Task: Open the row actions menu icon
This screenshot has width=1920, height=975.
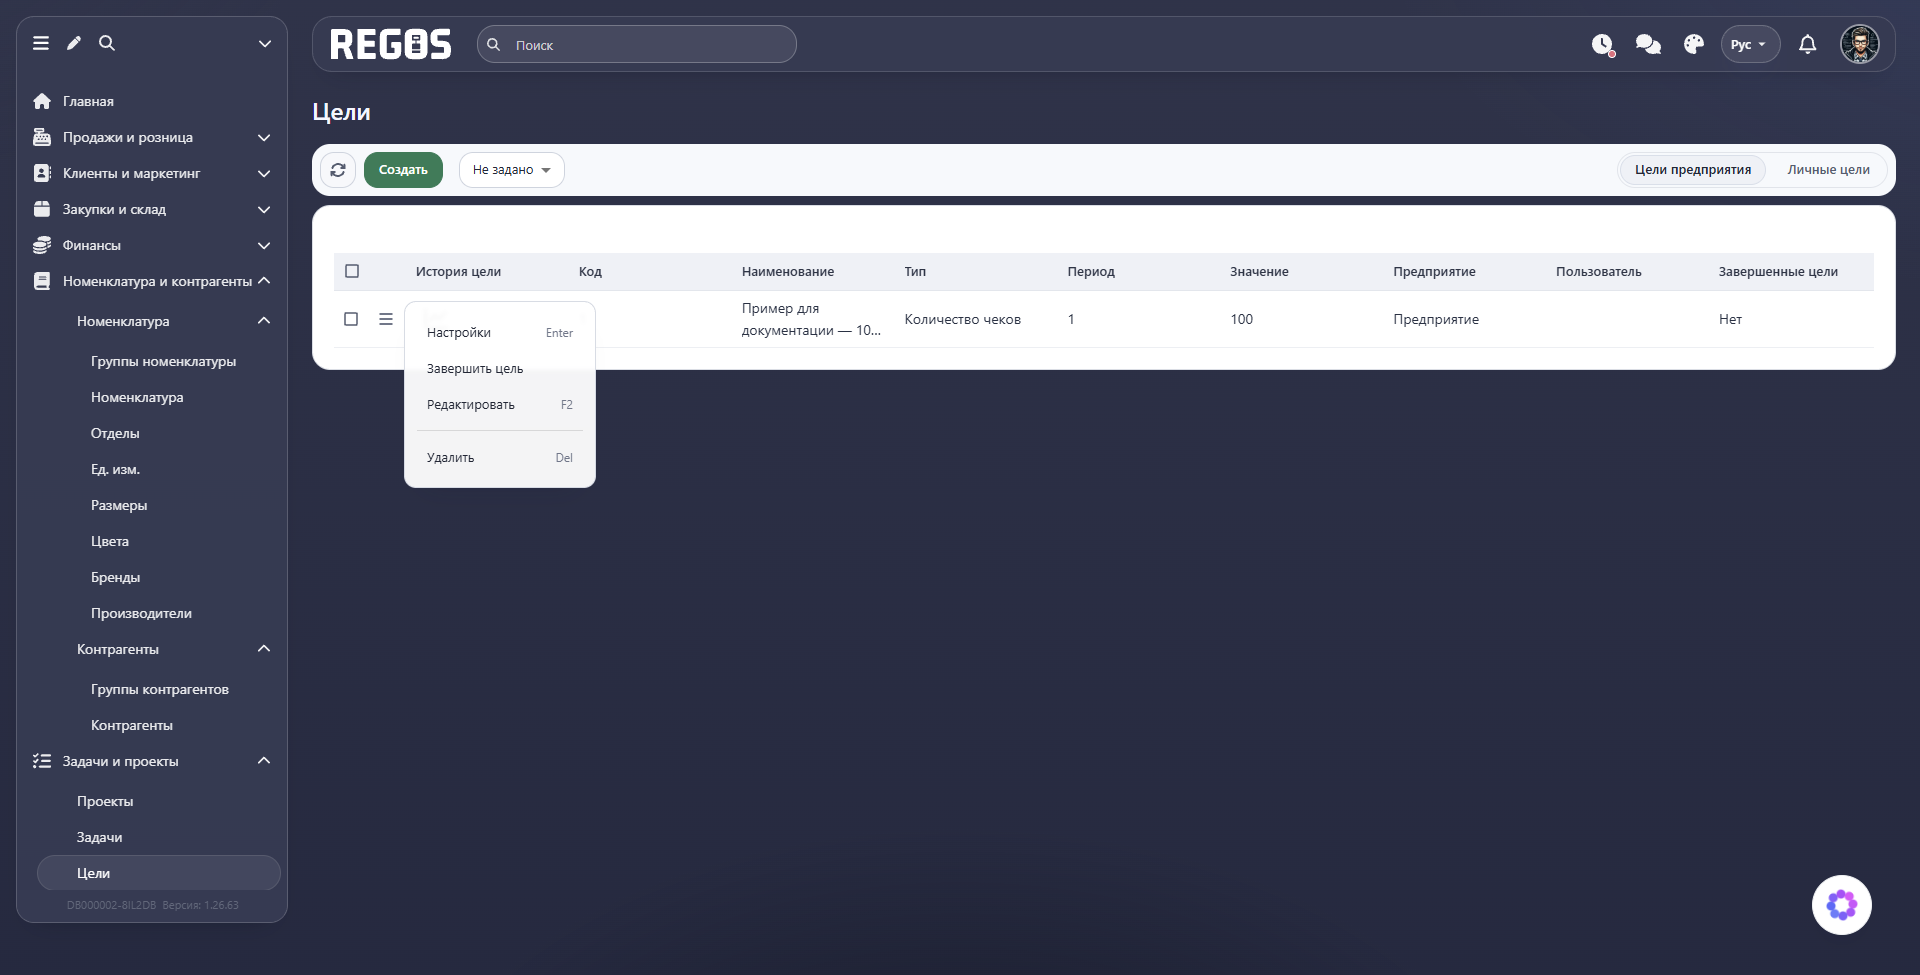Action: [x=386, y=319]
